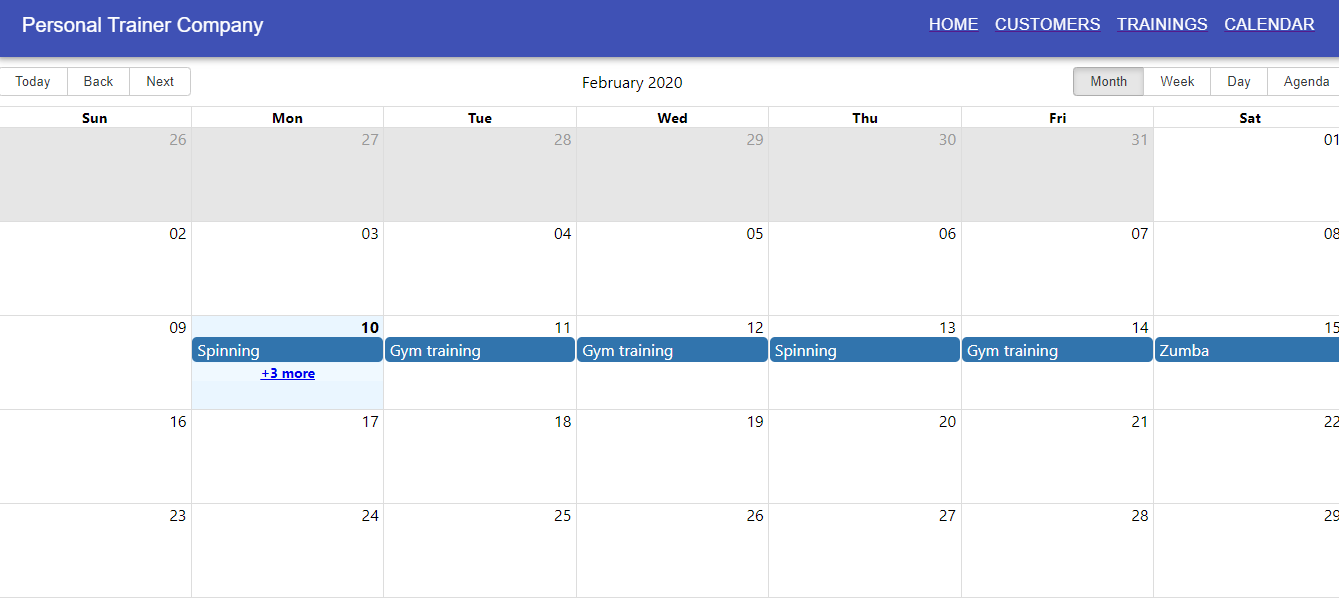Select greyed date 27 of January

coord(370,140)
